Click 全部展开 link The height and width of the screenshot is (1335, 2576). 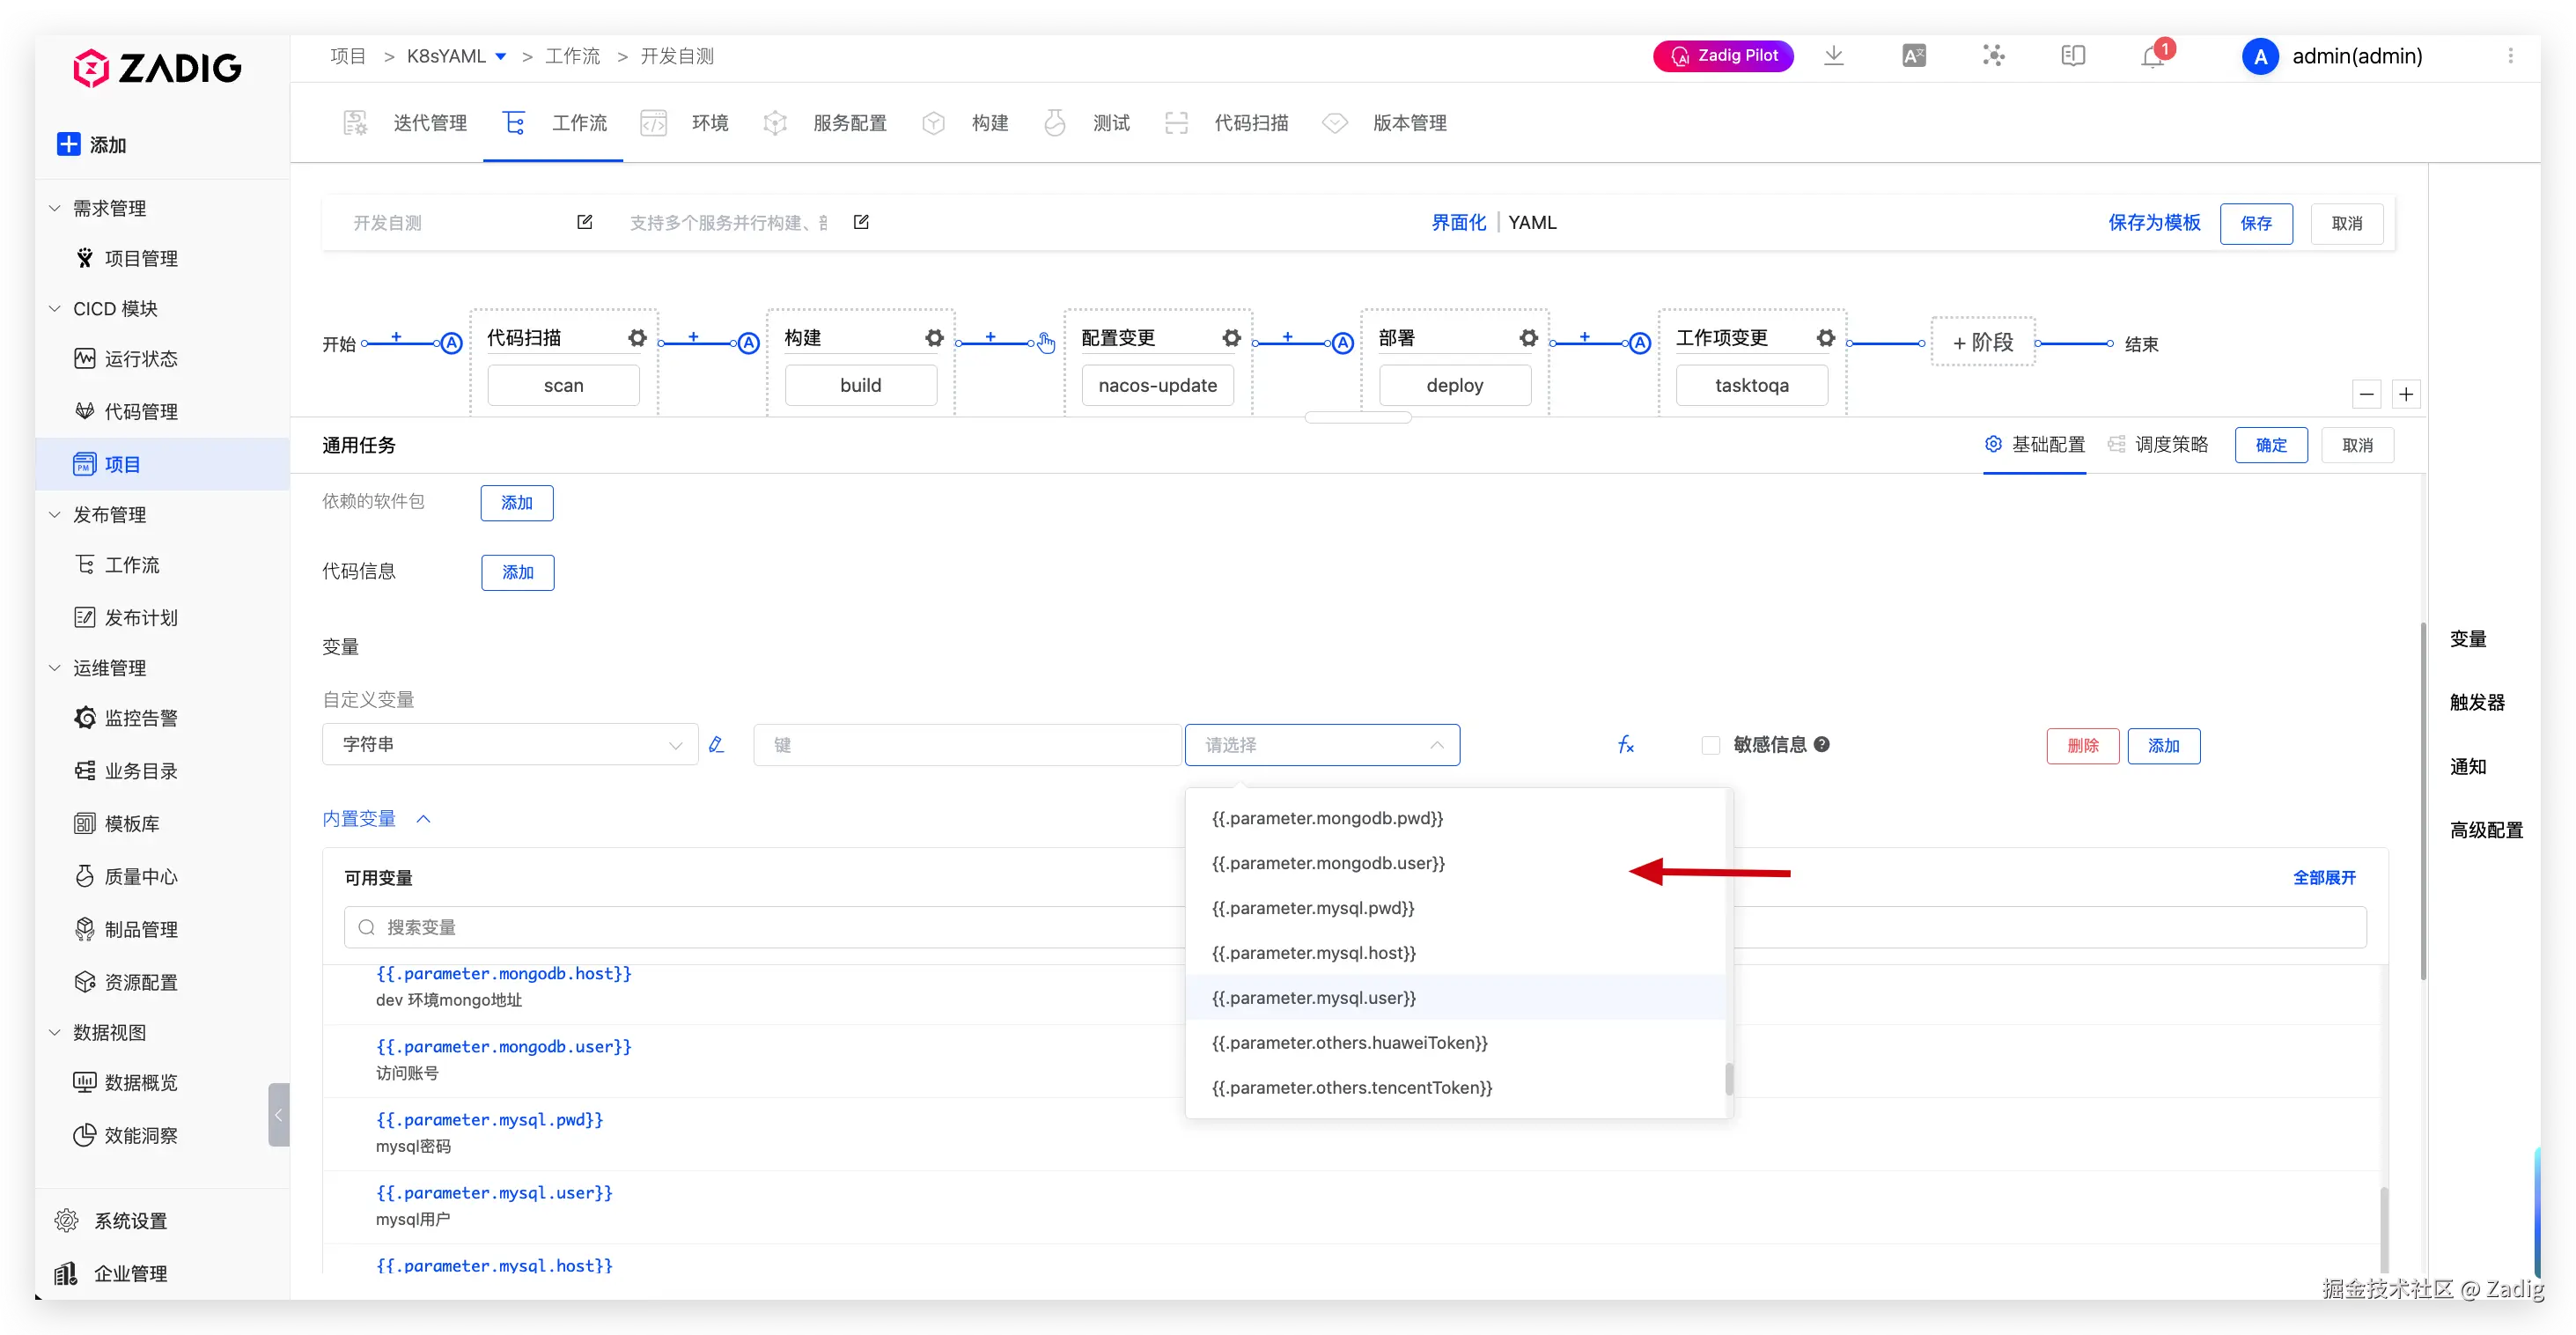pos(2324,877)
